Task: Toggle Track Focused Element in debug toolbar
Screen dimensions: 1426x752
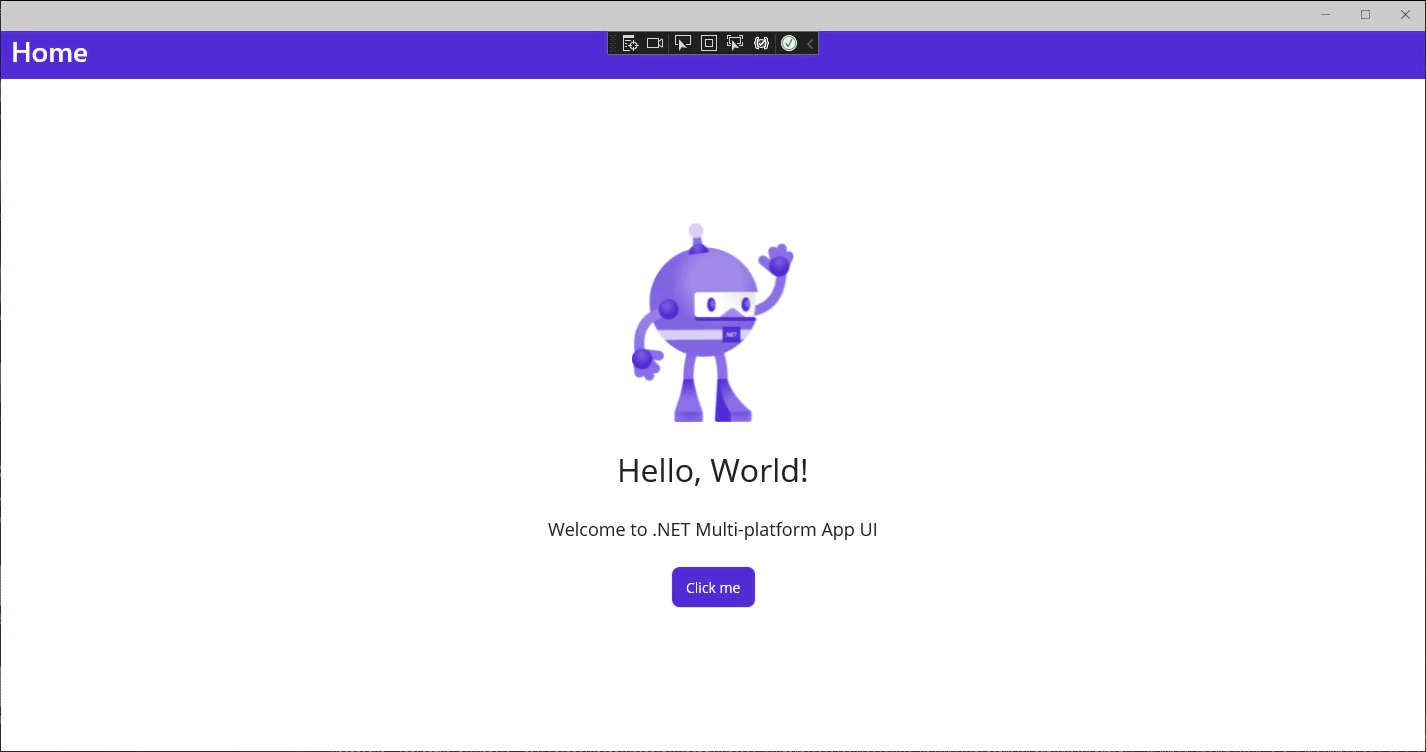Action: pyautogui.click(x=735, y=43)
